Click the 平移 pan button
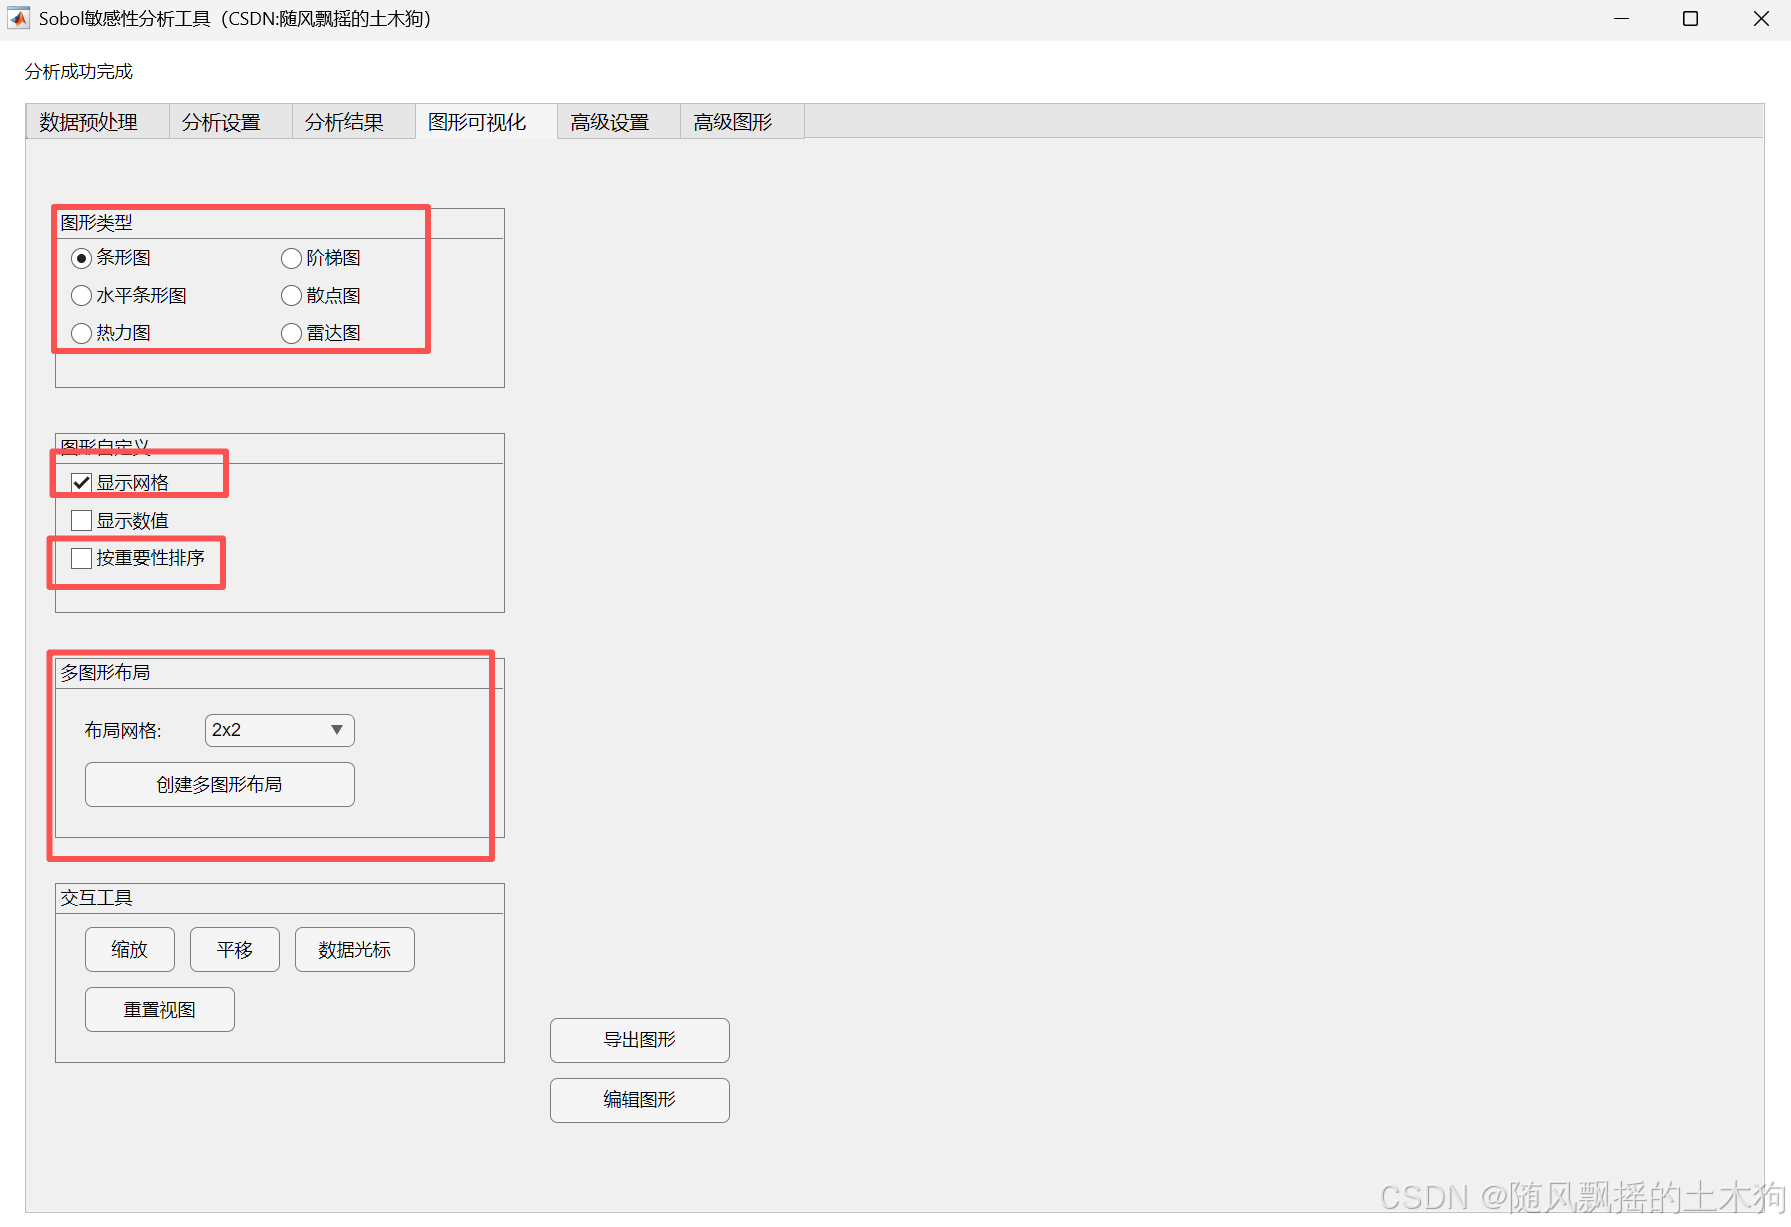This screenshot has height=1227, width=1791. pyautogui.click(x=235, y=950)
